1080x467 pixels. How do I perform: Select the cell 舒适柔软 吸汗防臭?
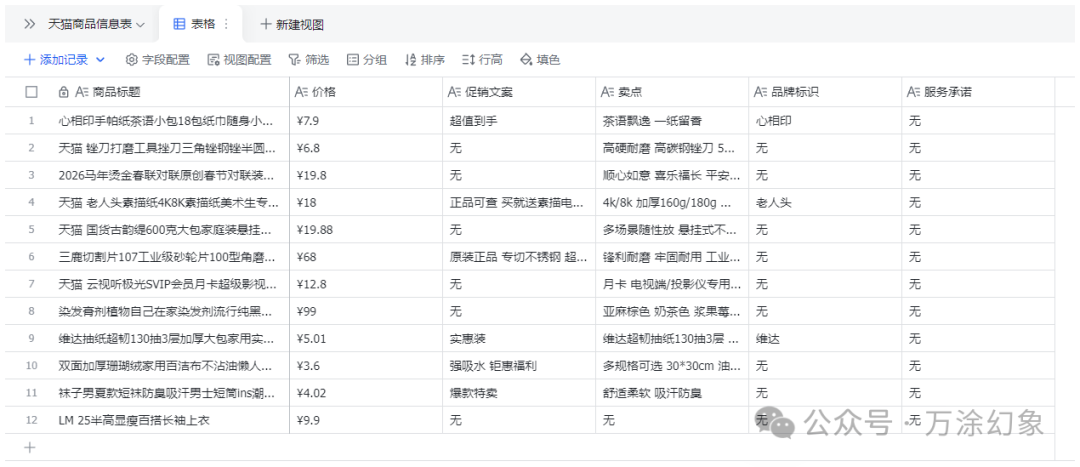pyautogui.click(x=672, y=393)
